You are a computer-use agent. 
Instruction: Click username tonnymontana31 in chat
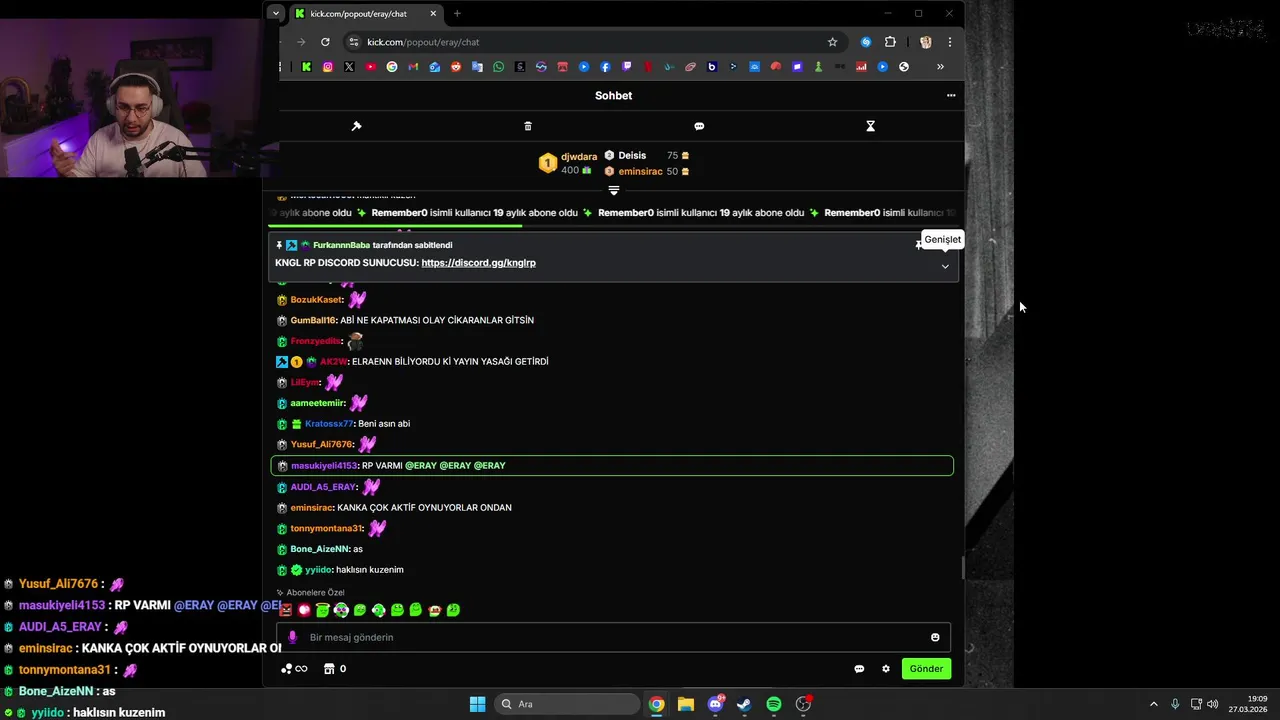pyautogui.click(x=326, y=528)
